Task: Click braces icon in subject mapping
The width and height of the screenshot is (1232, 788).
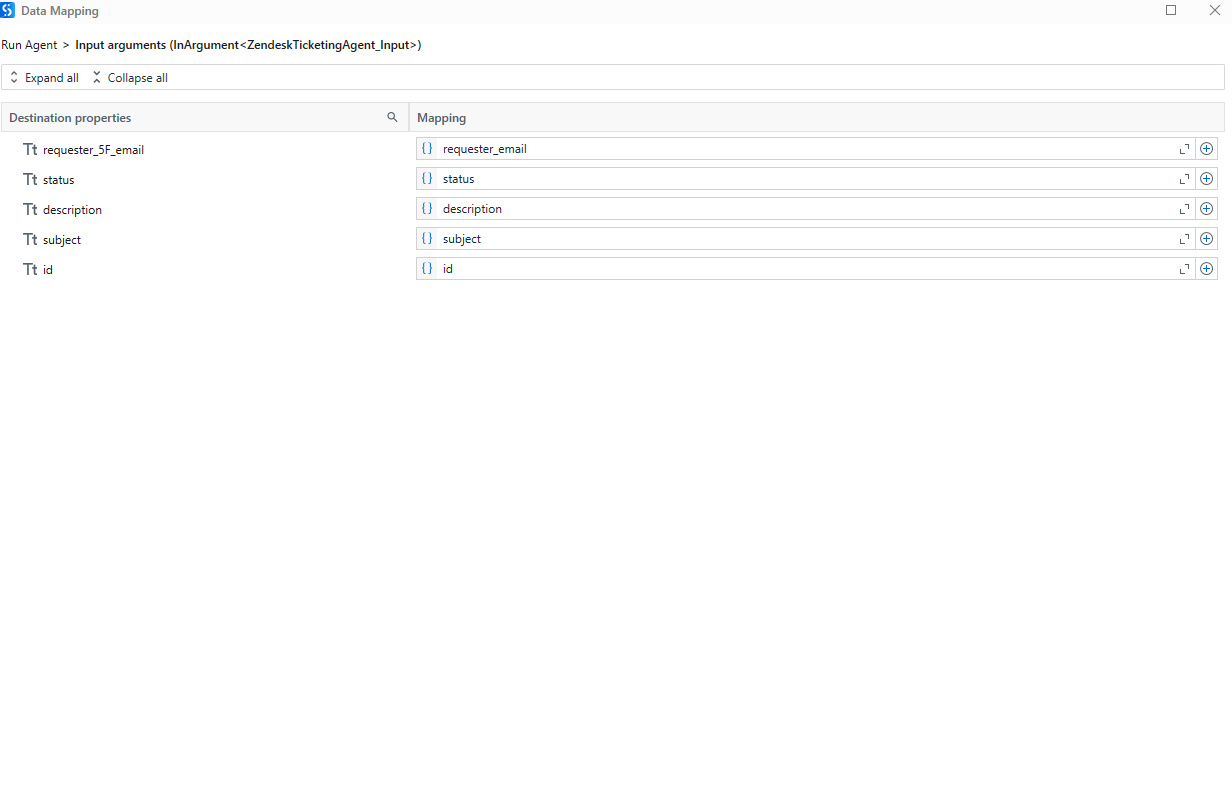Action: 427,239
